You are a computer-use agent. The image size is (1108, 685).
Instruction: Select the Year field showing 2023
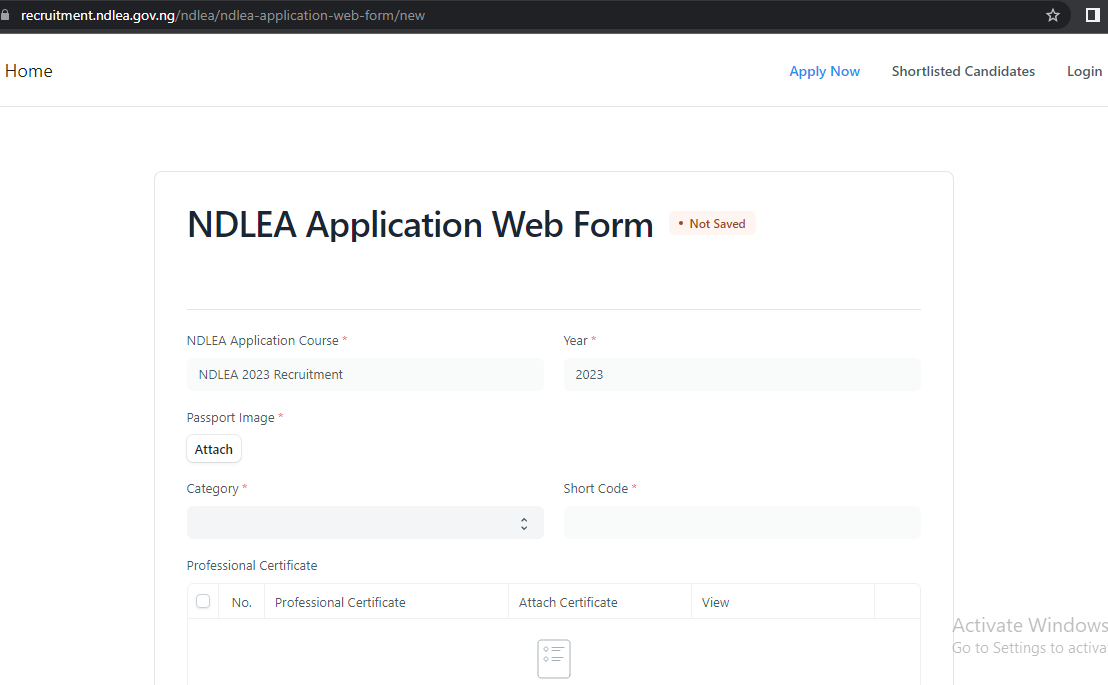[x=741, y=375]
